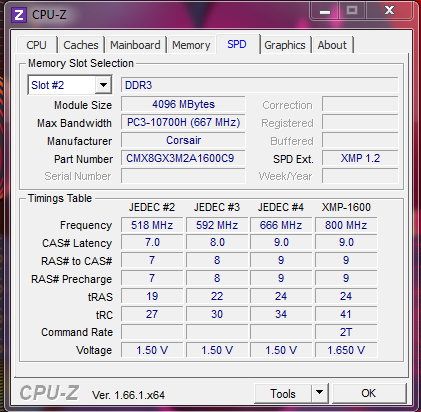Screen dimensions: 421x412
Task: Click the CPU-Z purple Z title icon
Action: pyautogui.click(x=19, y=15)
